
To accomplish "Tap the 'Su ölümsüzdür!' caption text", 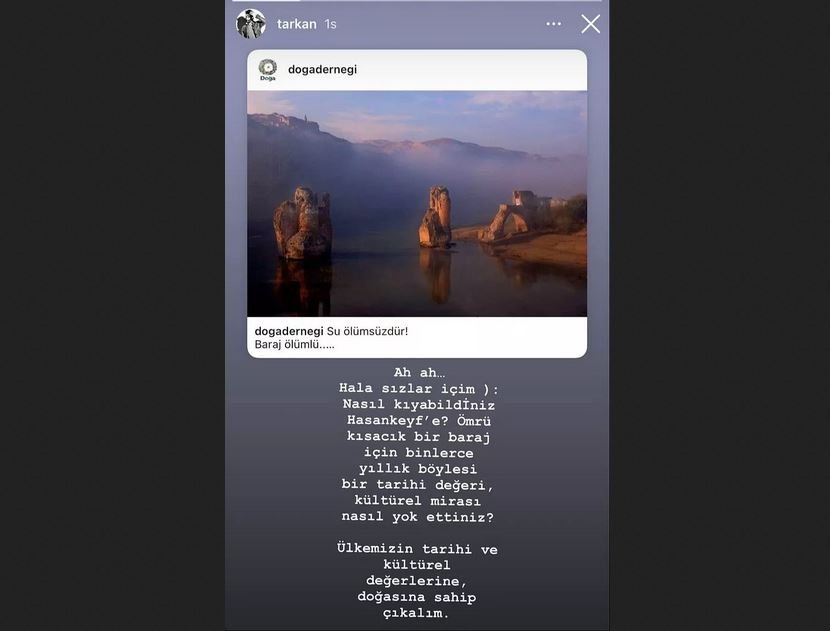I will click(x=367, y=331).
